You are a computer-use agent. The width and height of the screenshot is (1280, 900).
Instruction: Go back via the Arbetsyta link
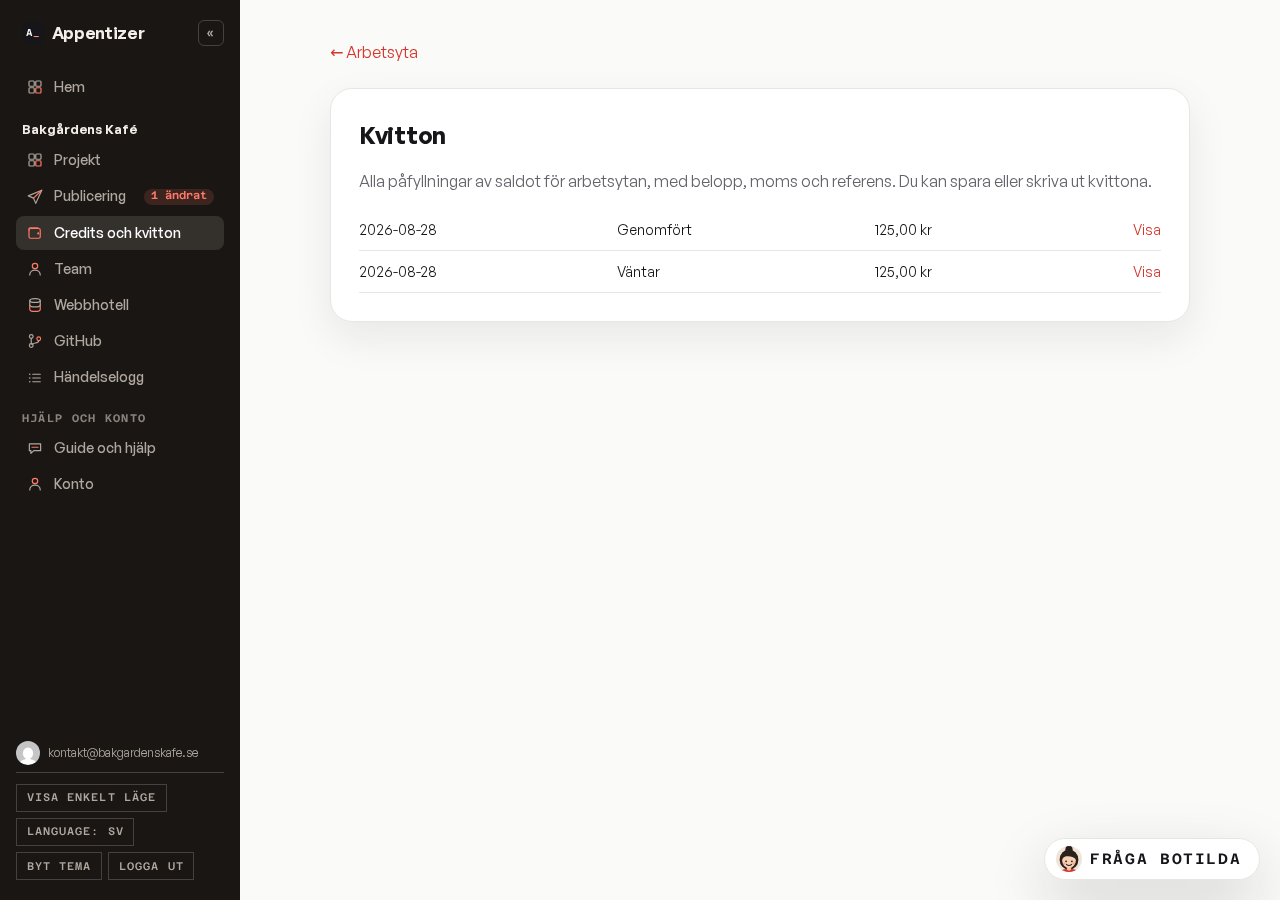[374, 52]
